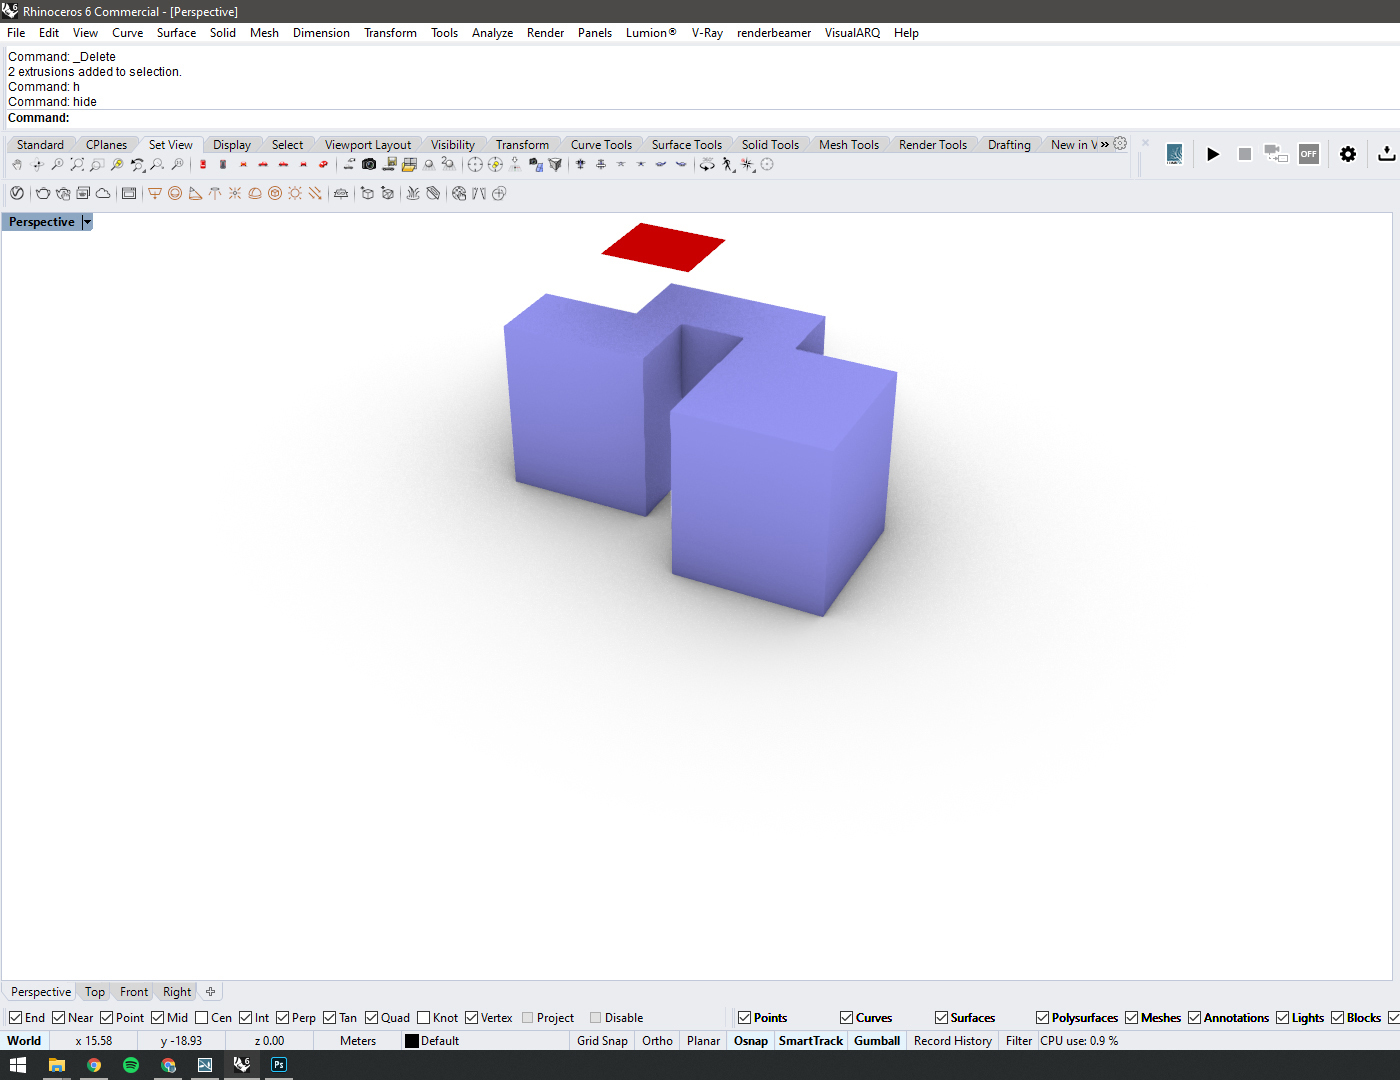Screen dimensions: 1400x1080
Task: Click the Lumion OFF toggle button
Action: (x=1308, y=154)
